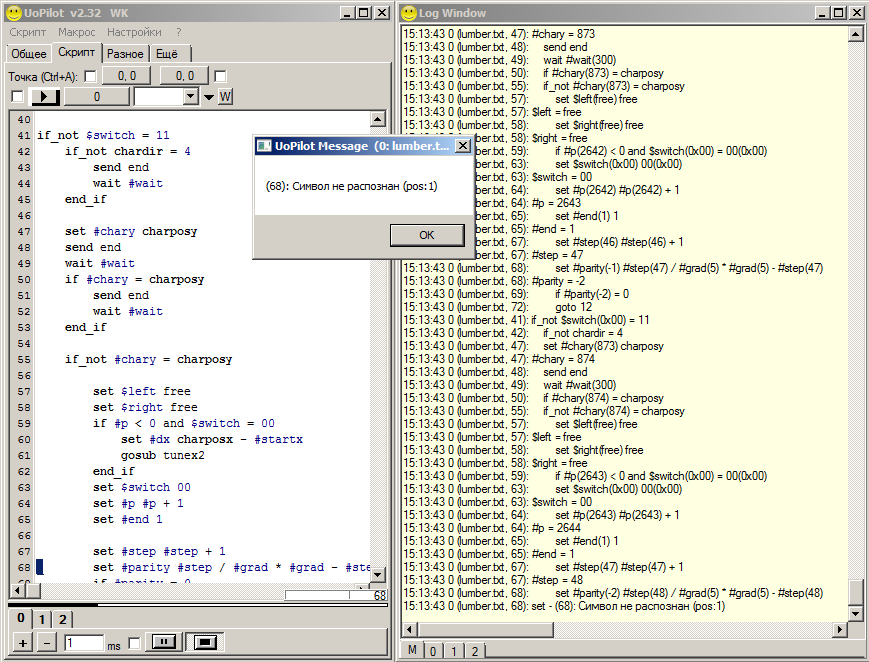Select the M tab in Log Window
The width and height of the screenshot is (869, 662).
pyautogui.click(x=412, y=651)
